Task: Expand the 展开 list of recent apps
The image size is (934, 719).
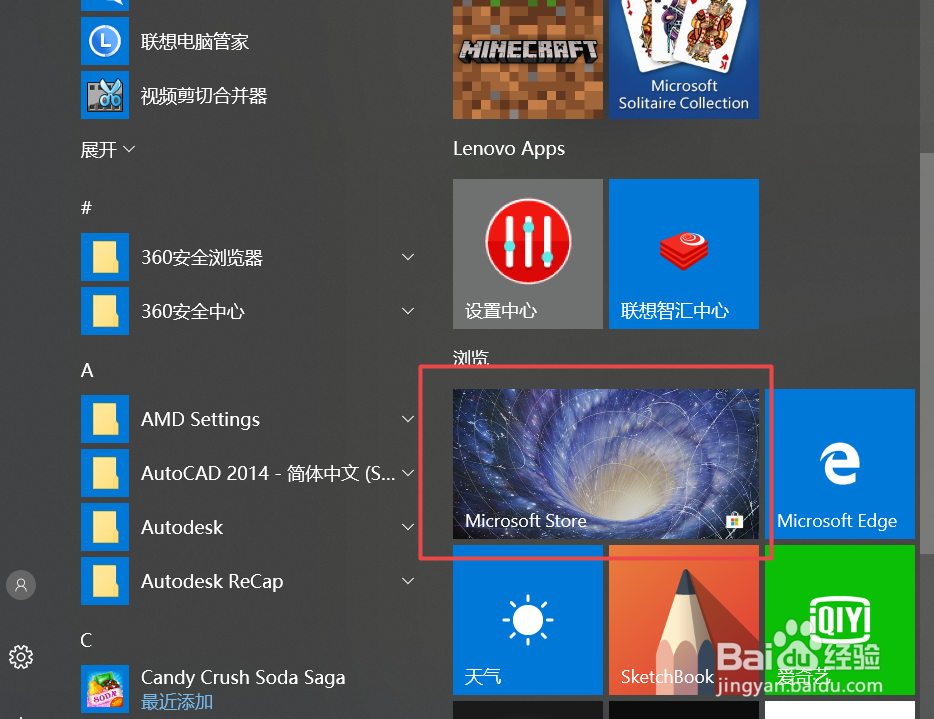Action: 108,149
